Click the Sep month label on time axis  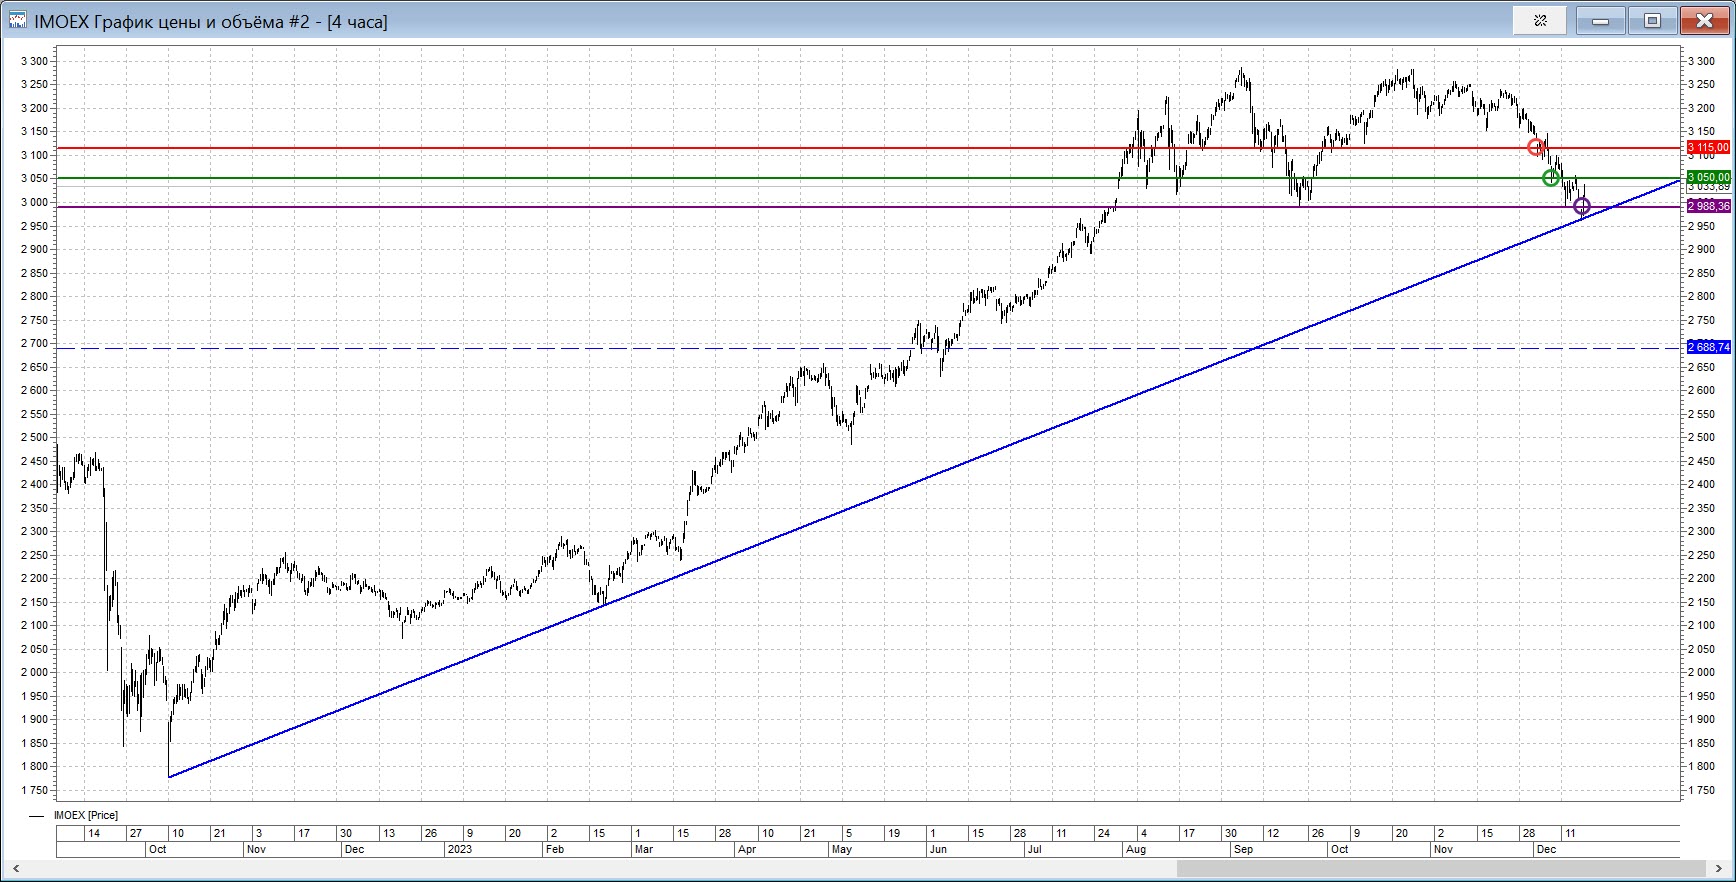pyautogui.click(x=1244, y=849)
